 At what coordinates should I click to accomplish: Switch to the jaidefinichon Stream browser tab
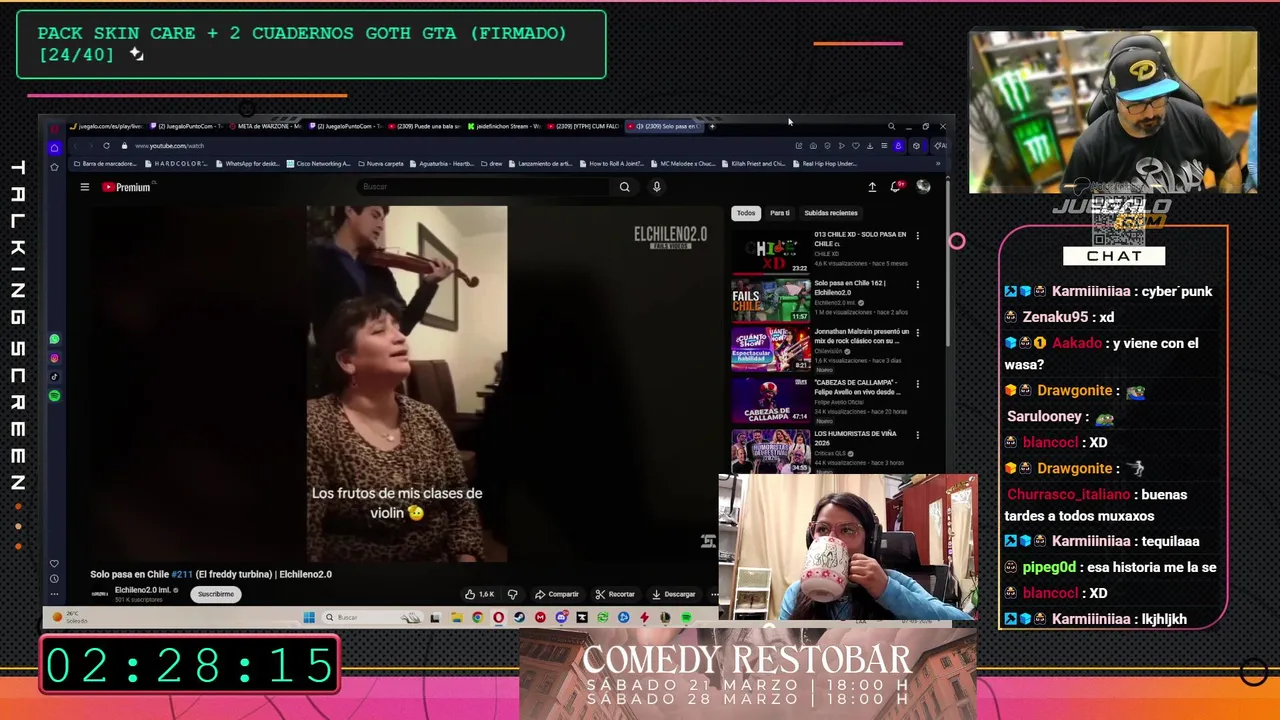(504, 126)
